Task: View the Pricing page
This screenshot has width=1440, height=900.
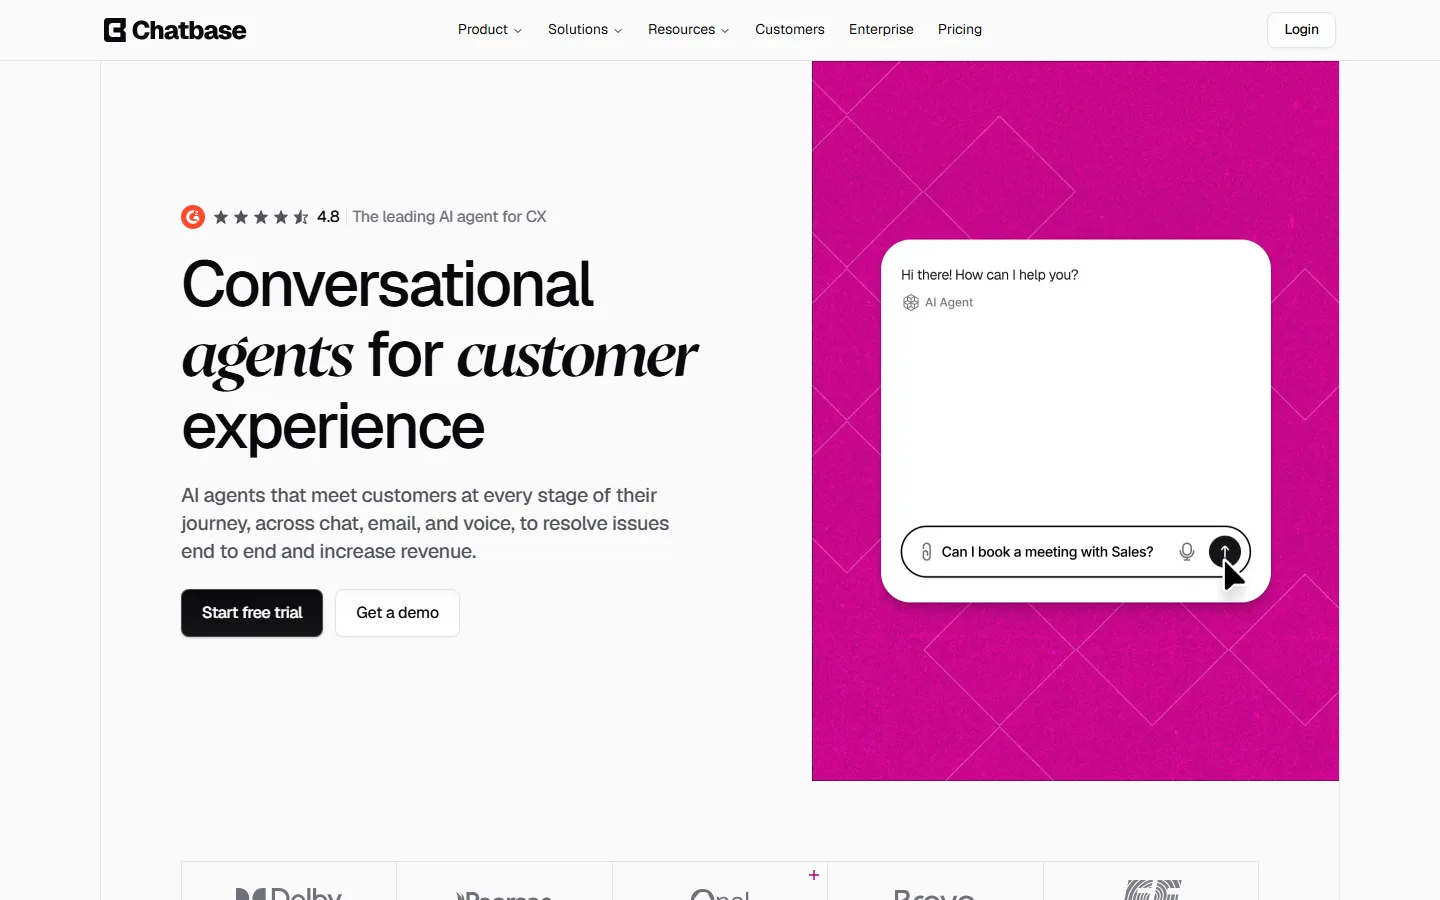Action: coord(960,30)
